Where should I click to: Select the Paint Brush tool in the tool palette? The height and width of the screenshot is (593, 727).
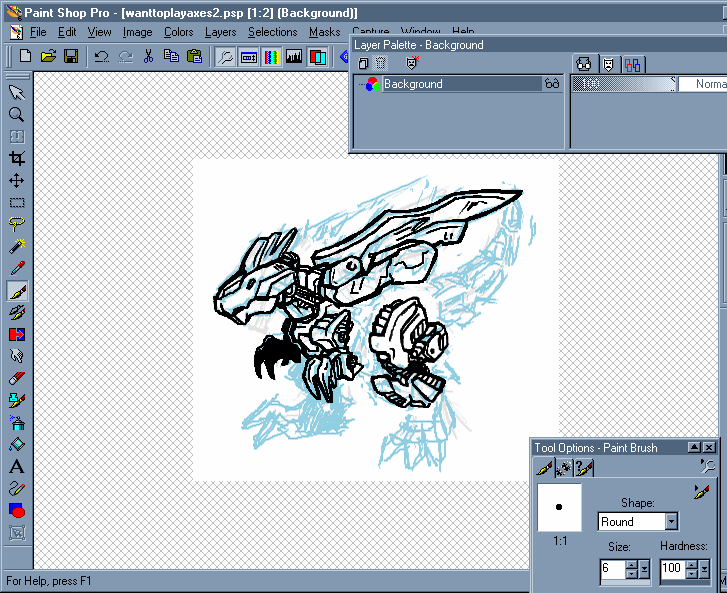click(17, 291)
